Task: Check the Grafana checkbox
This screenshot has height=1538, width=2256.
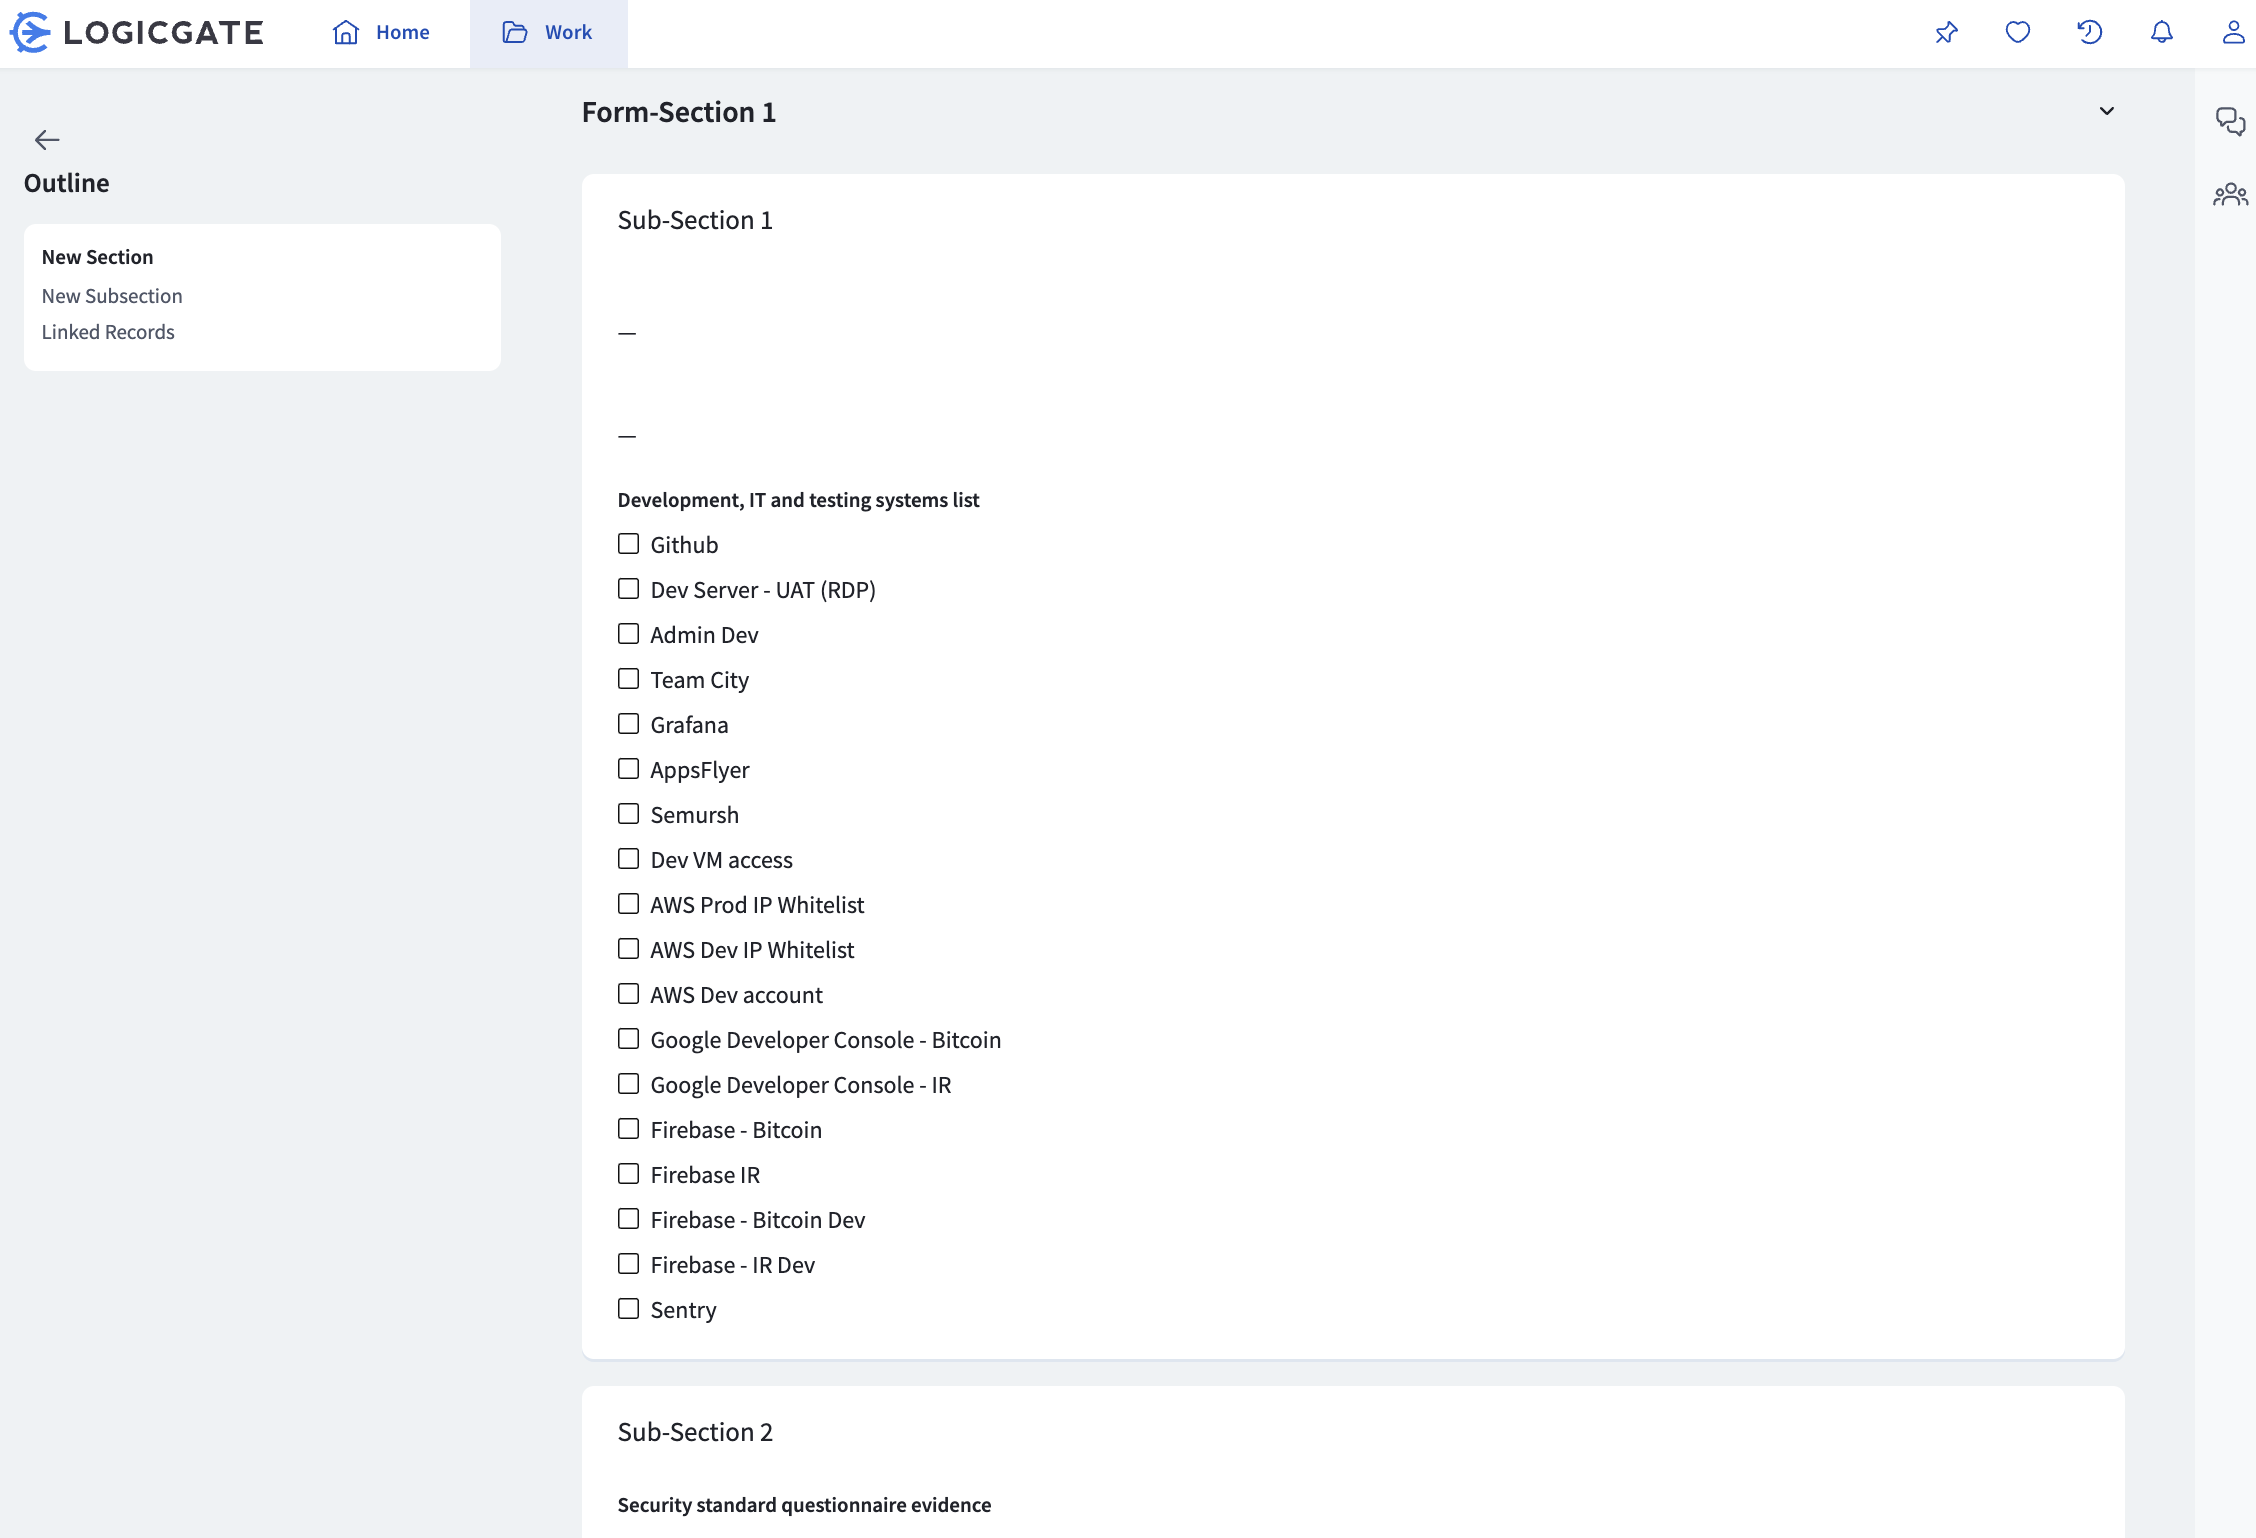Action: [628, 724]
